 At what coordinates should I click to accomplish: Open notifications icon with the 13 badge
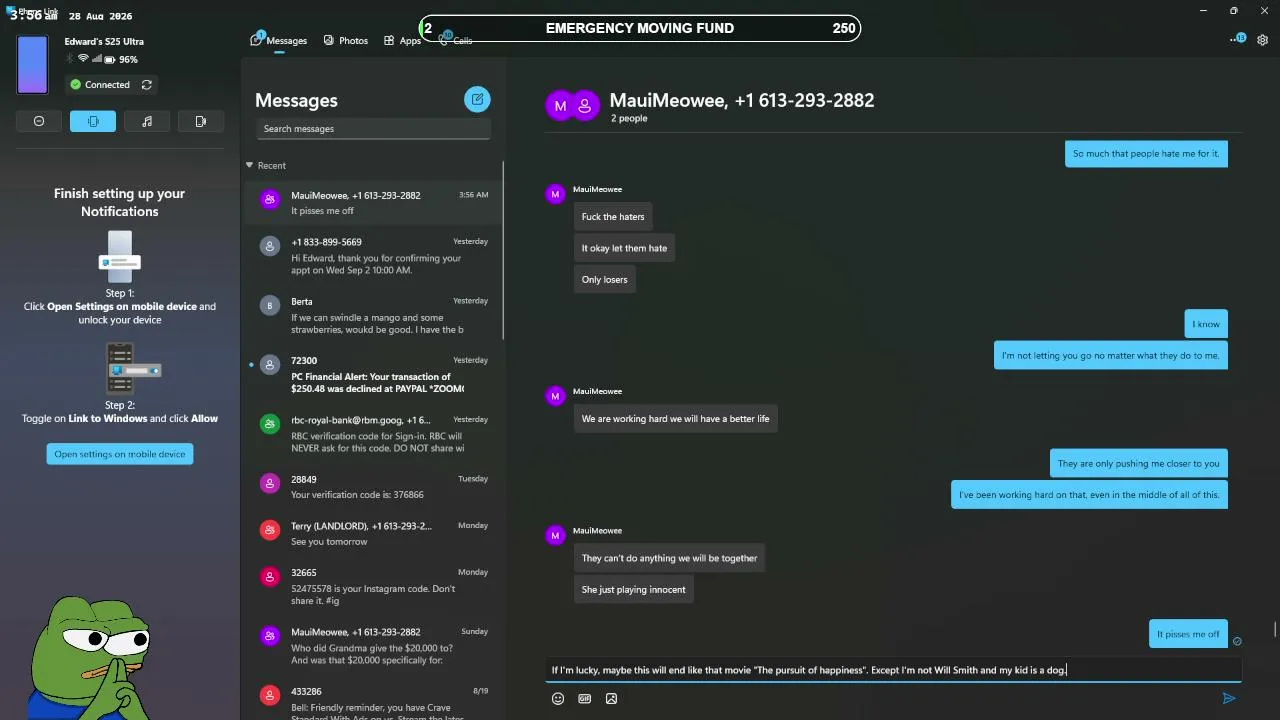tap(1237, 40)
